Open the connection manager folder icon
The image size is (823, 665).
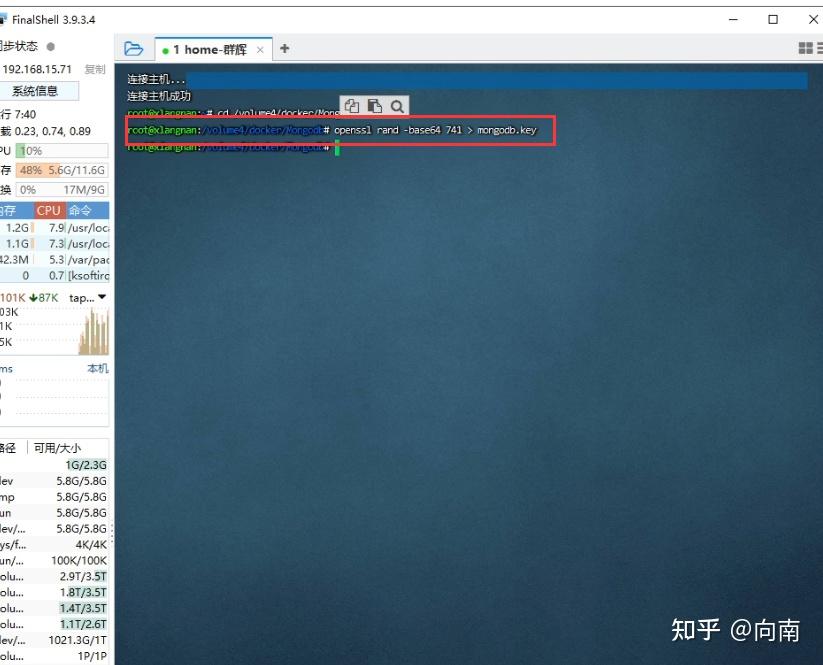tap(134, 48)
